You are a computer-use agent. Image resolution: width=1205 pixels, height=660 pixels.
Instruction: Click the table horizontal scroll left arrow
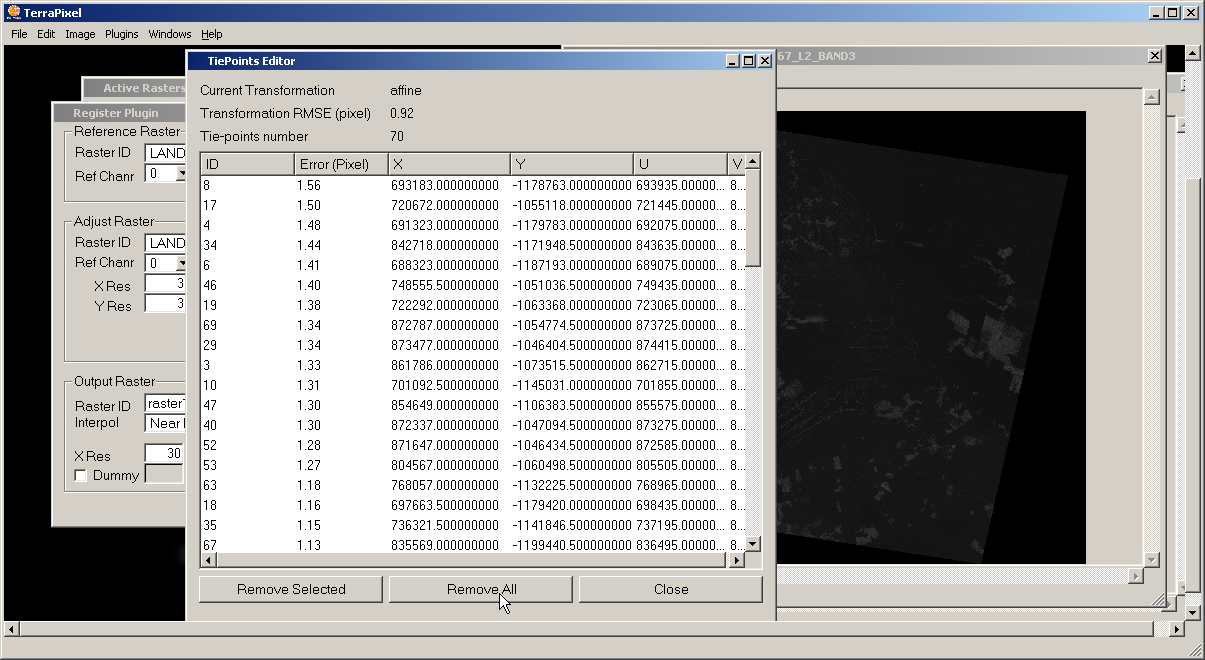coord(207,560)
